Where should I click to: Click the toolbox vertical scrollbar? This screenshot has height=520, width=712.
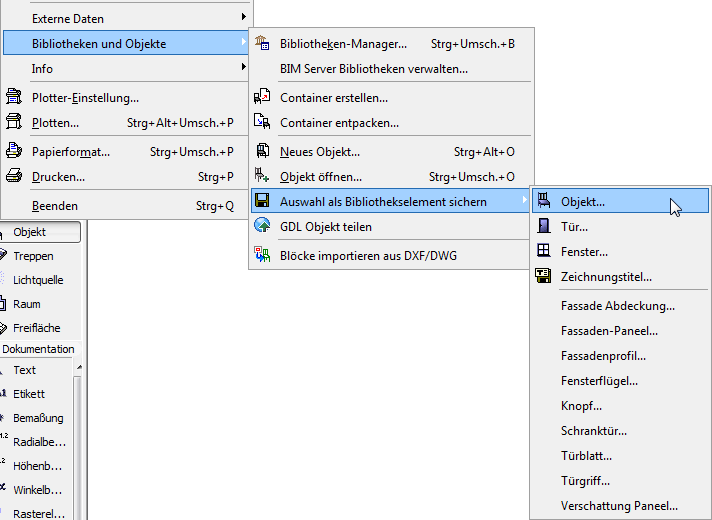[79, 440]
